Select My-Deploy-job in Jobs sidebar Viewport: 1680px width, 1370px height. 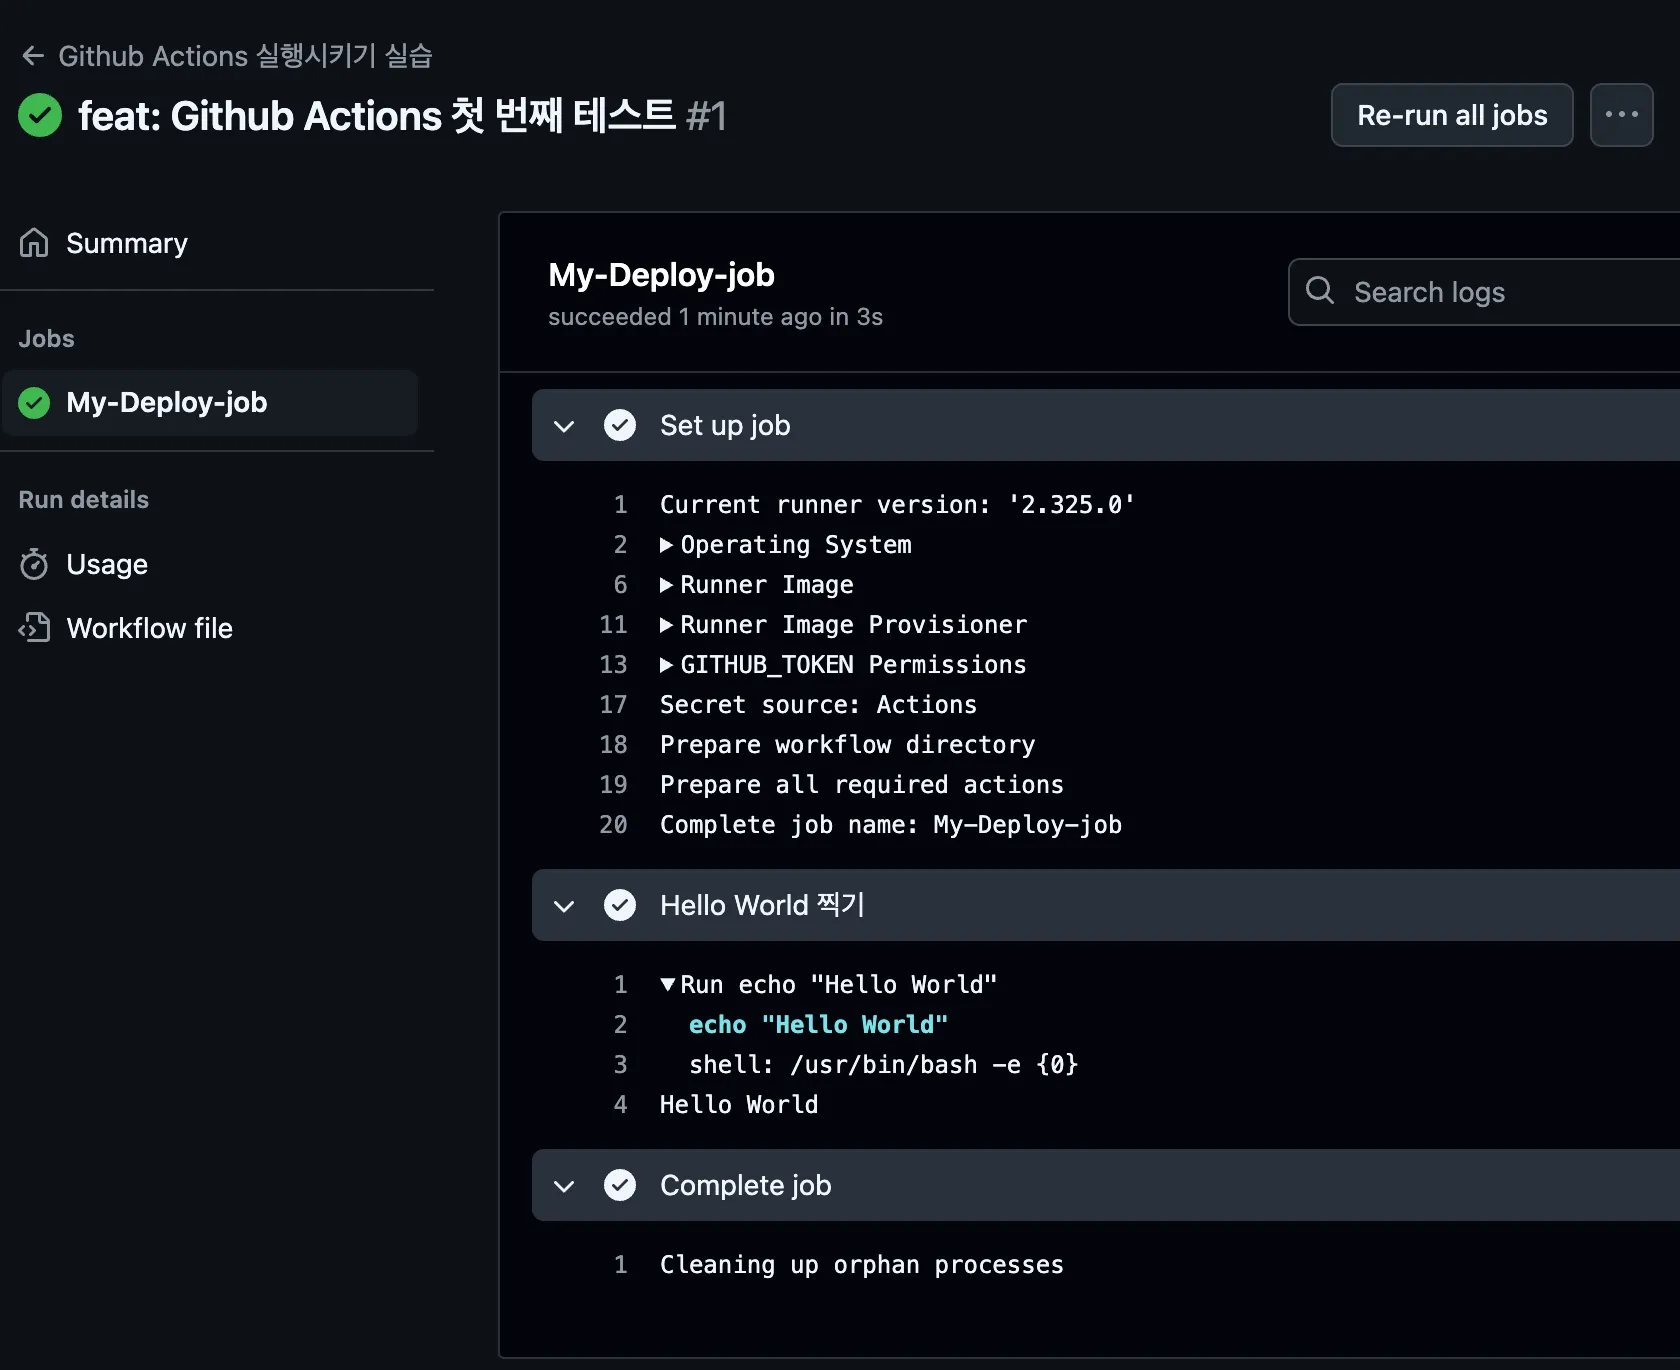tap(210, 402)
